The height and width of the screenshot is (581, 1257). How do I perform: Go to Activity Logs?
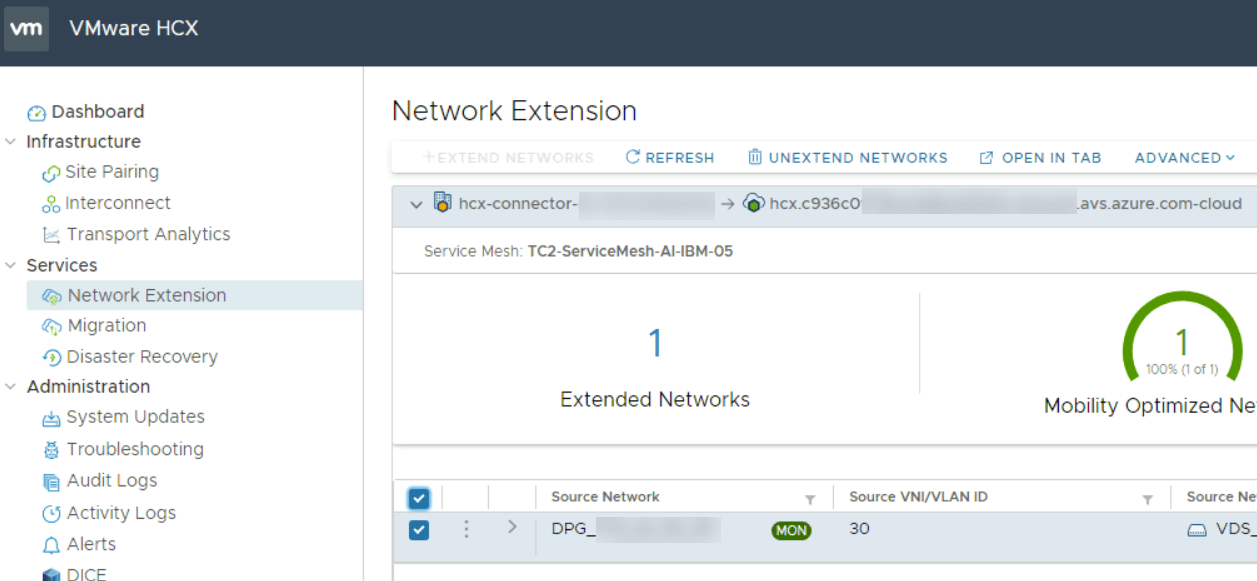click(x=120, y=513)
